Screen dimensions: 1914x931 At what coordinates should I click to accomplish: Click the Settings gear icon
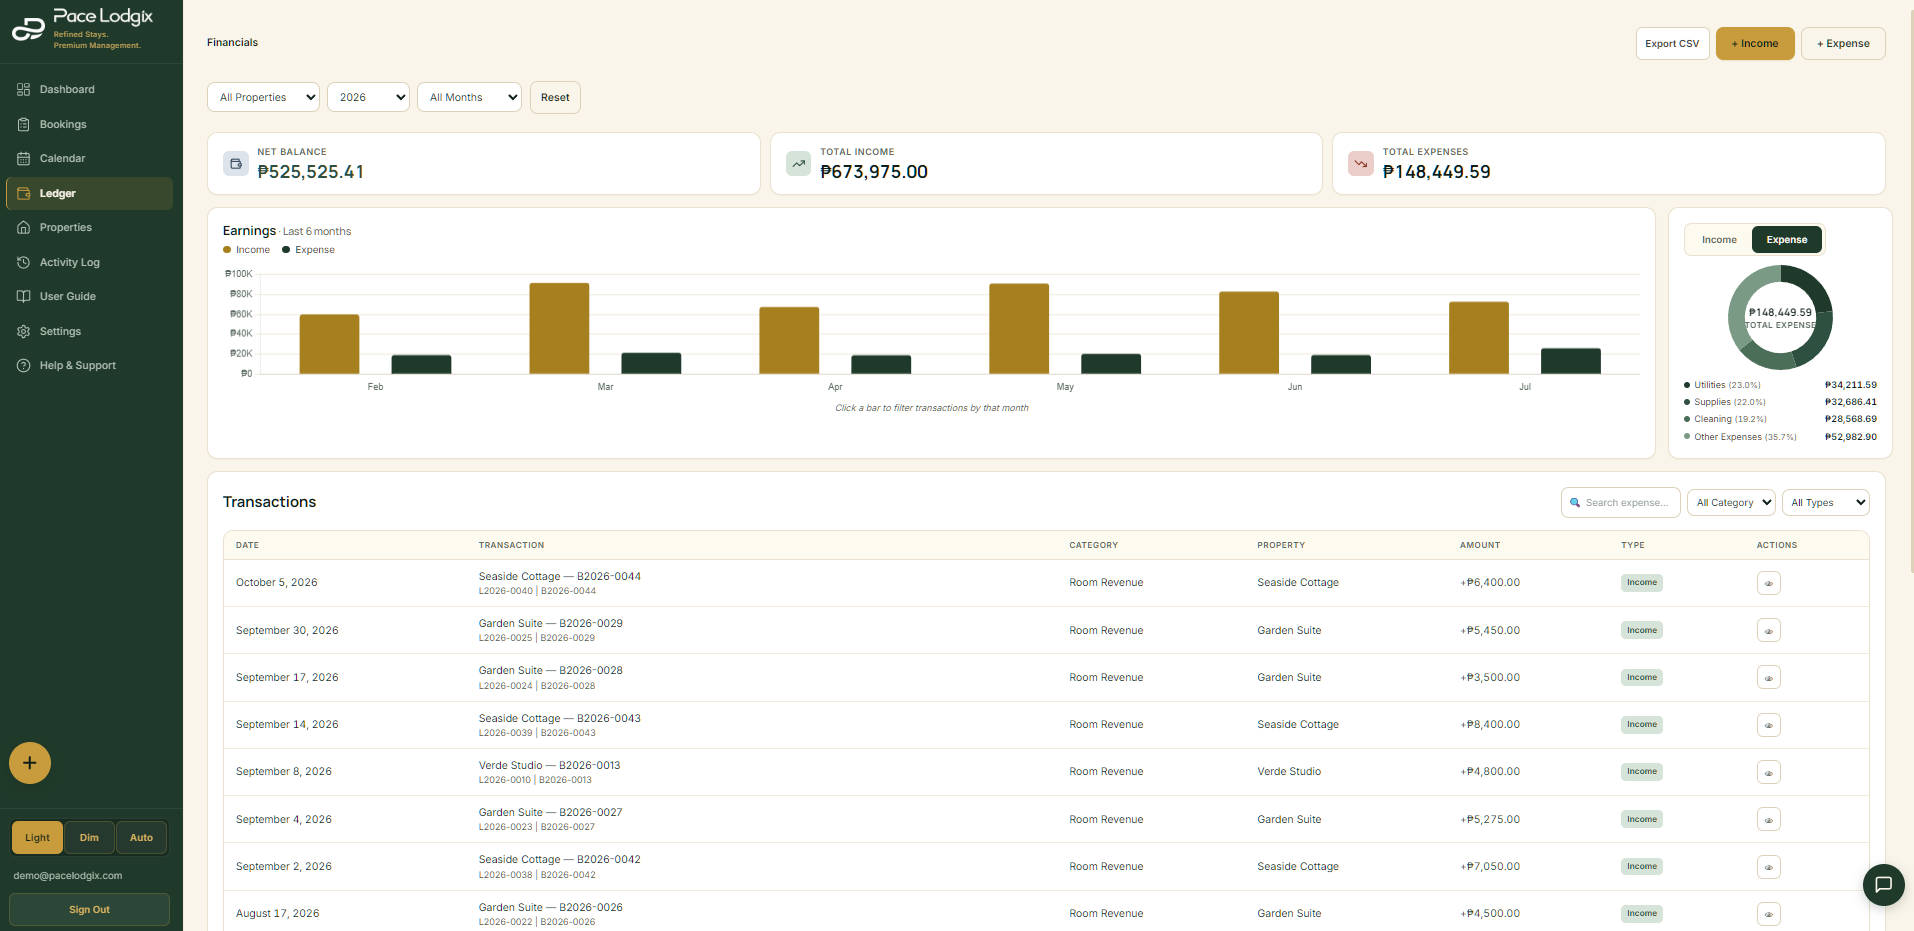[x=23, y=331]
